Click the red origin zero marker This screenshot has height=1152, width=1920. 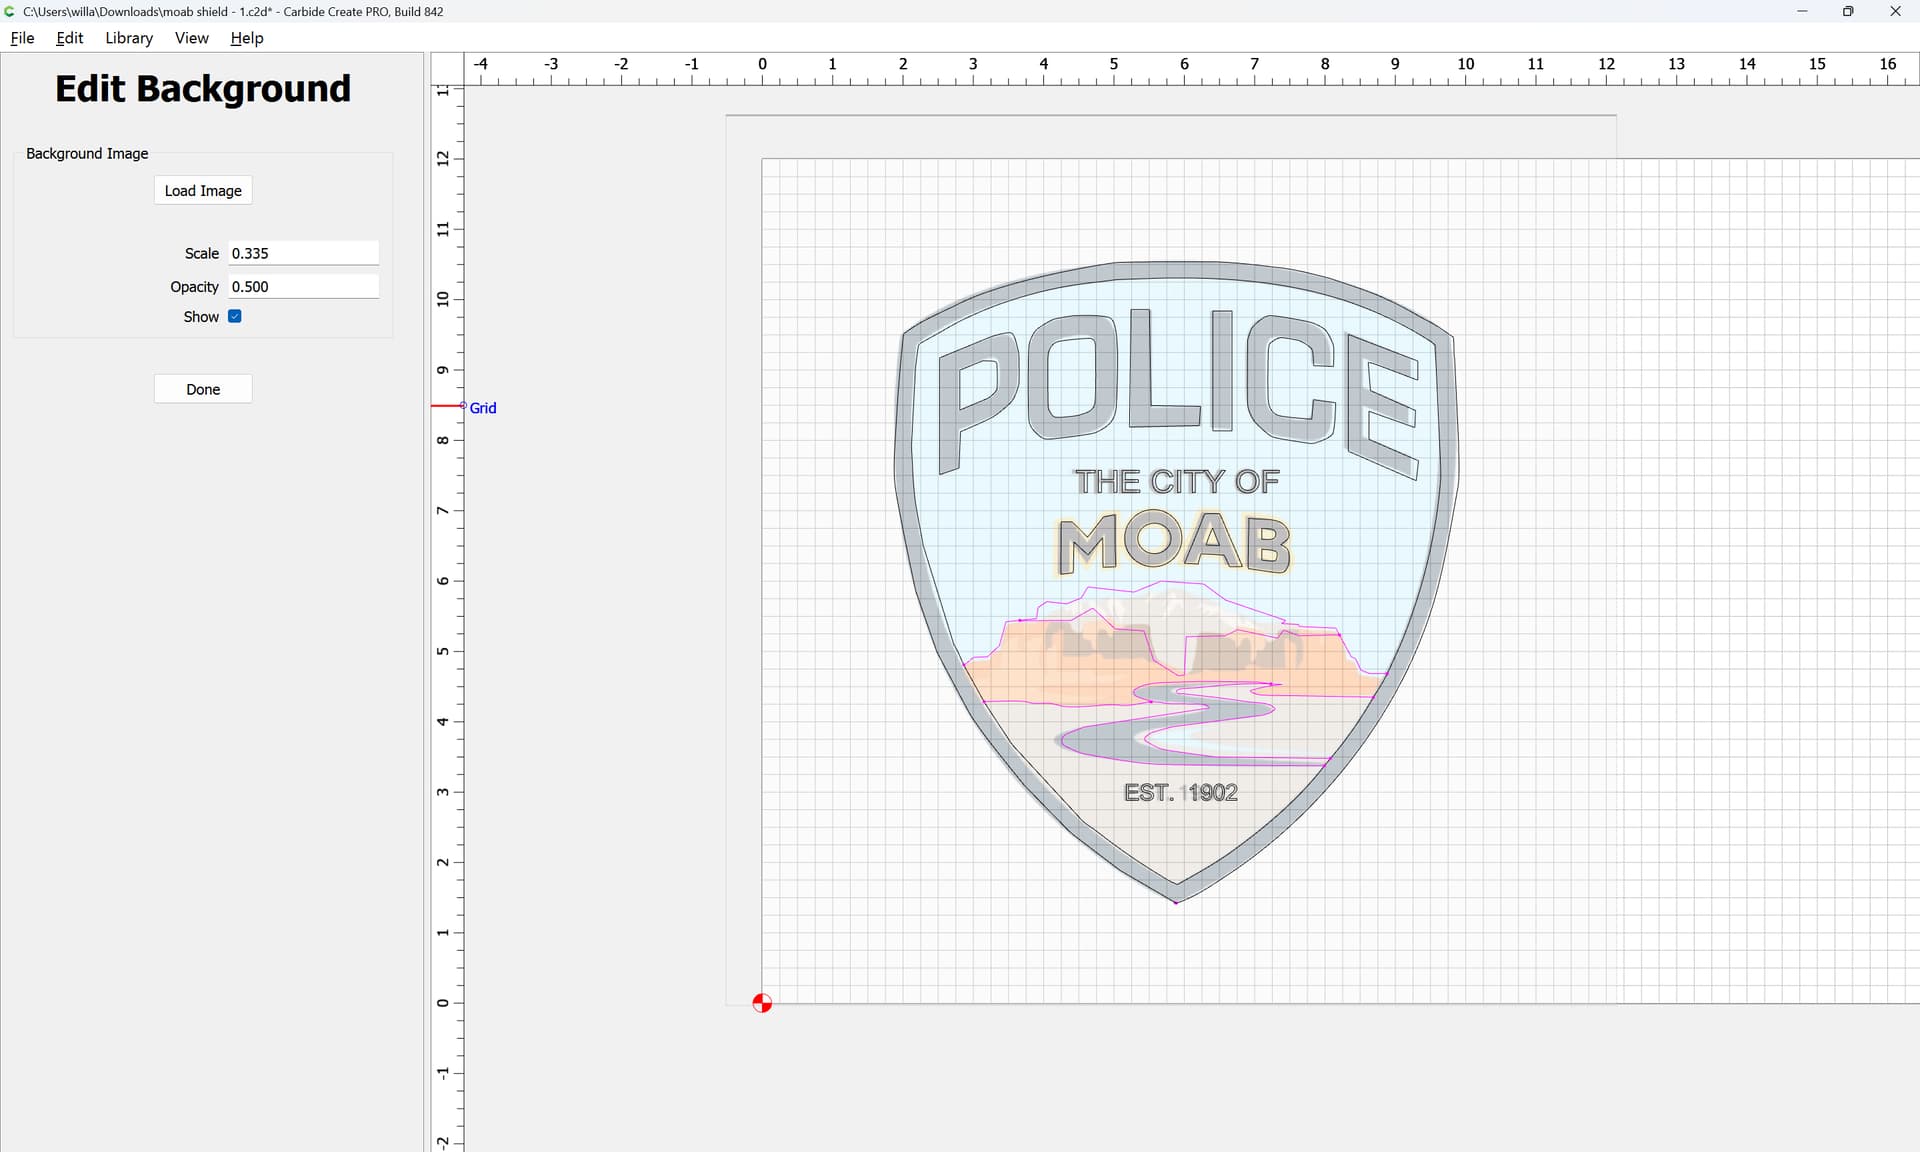(762, 1003)
